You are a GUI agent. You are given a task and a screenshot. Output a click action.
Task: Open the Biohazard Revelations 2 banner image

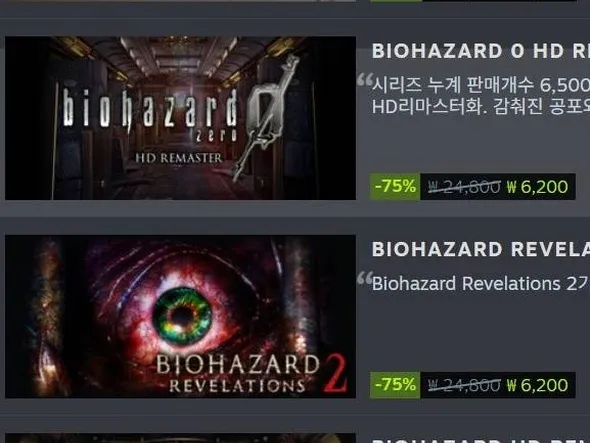[x=180, y=316]
